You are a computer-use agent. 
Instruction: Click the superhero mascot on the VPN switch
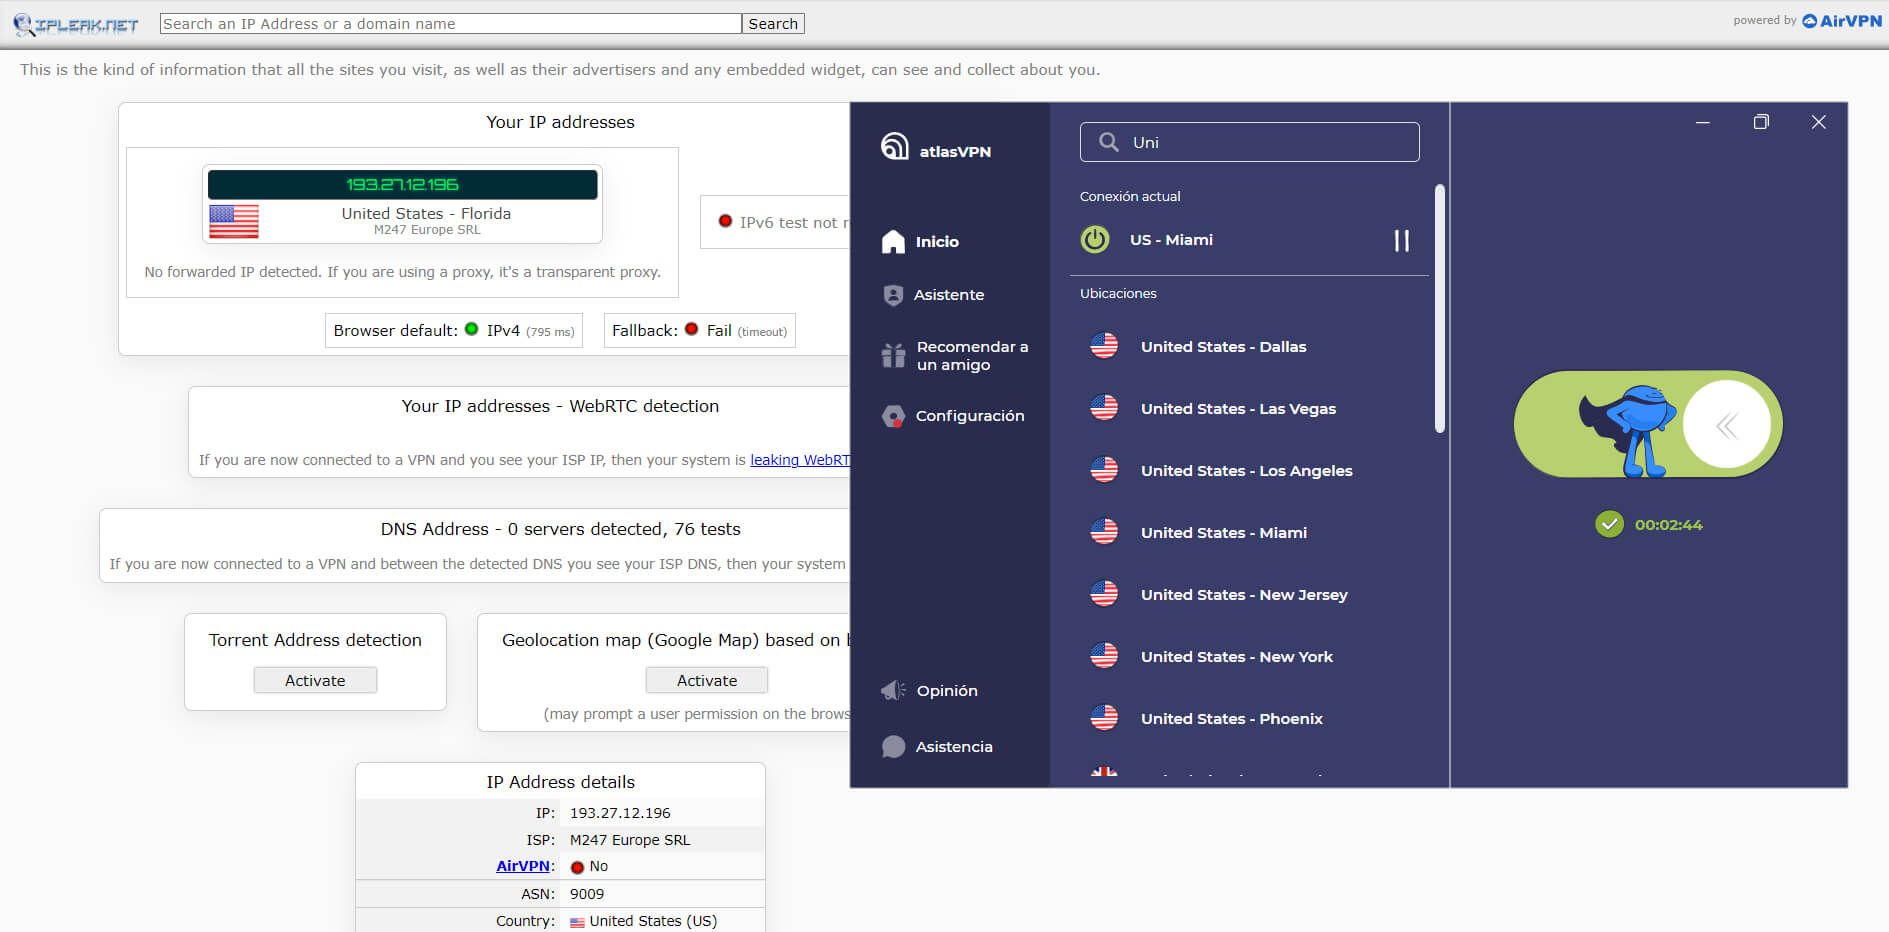(x=1627, y=430)
